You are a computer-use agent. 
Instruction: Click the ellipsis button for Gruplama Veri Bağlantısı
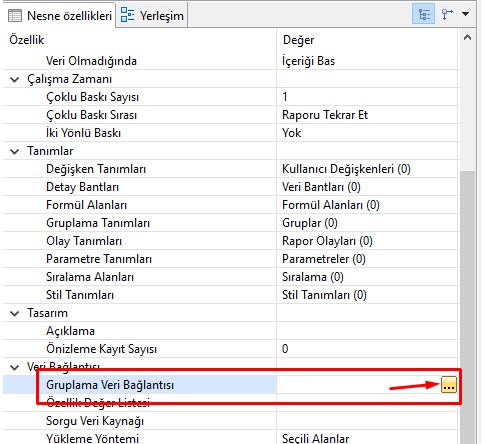[449, 384]
